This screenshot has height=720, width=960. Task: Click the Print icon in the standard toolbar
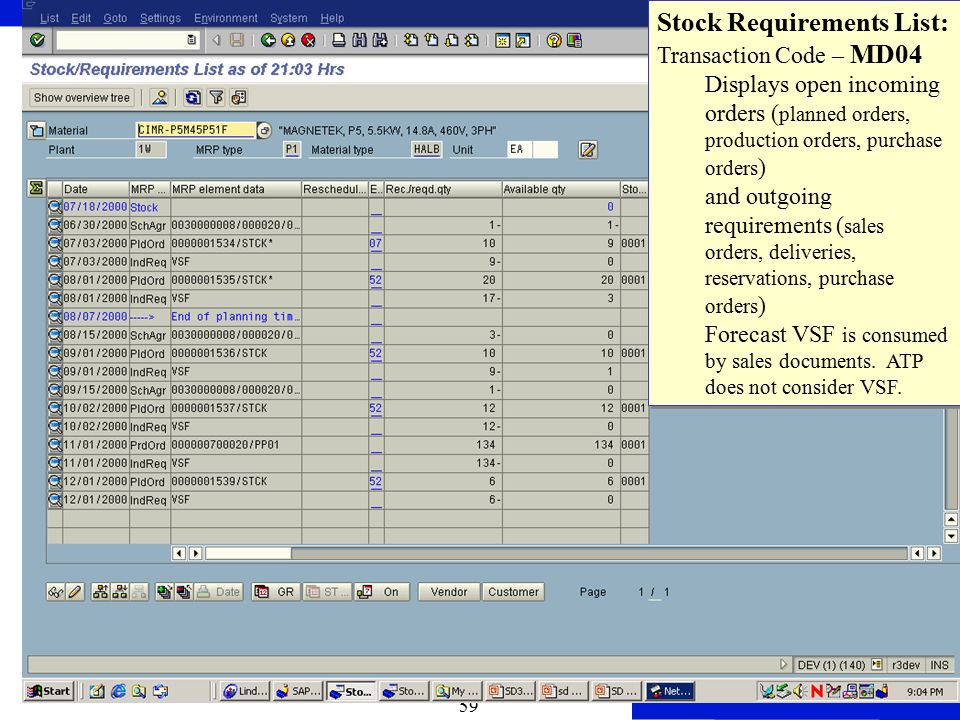point(339,40)
